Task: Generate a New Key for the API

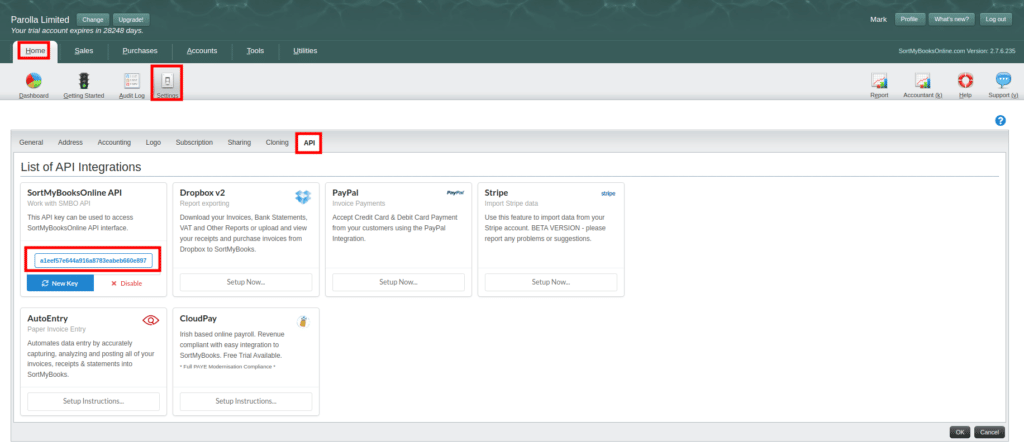Action: 60,283
